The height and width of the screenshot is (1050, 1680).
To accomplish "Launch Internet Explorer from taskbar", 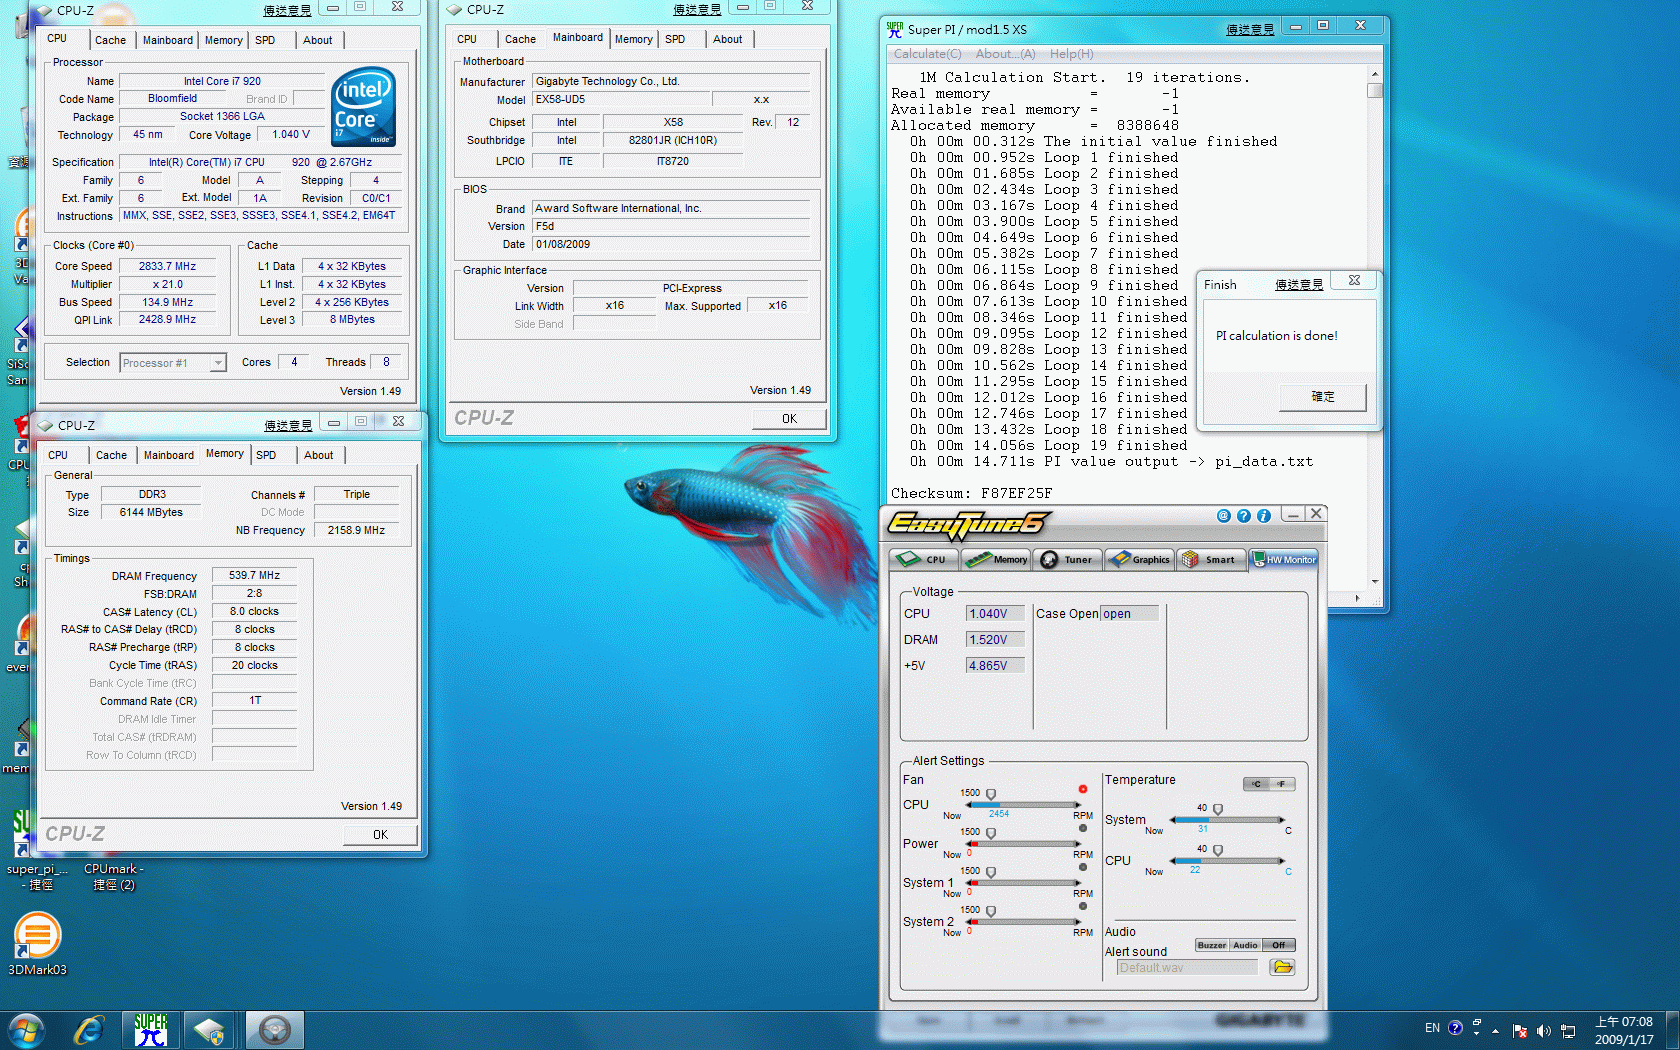I will click(89, 1030).
